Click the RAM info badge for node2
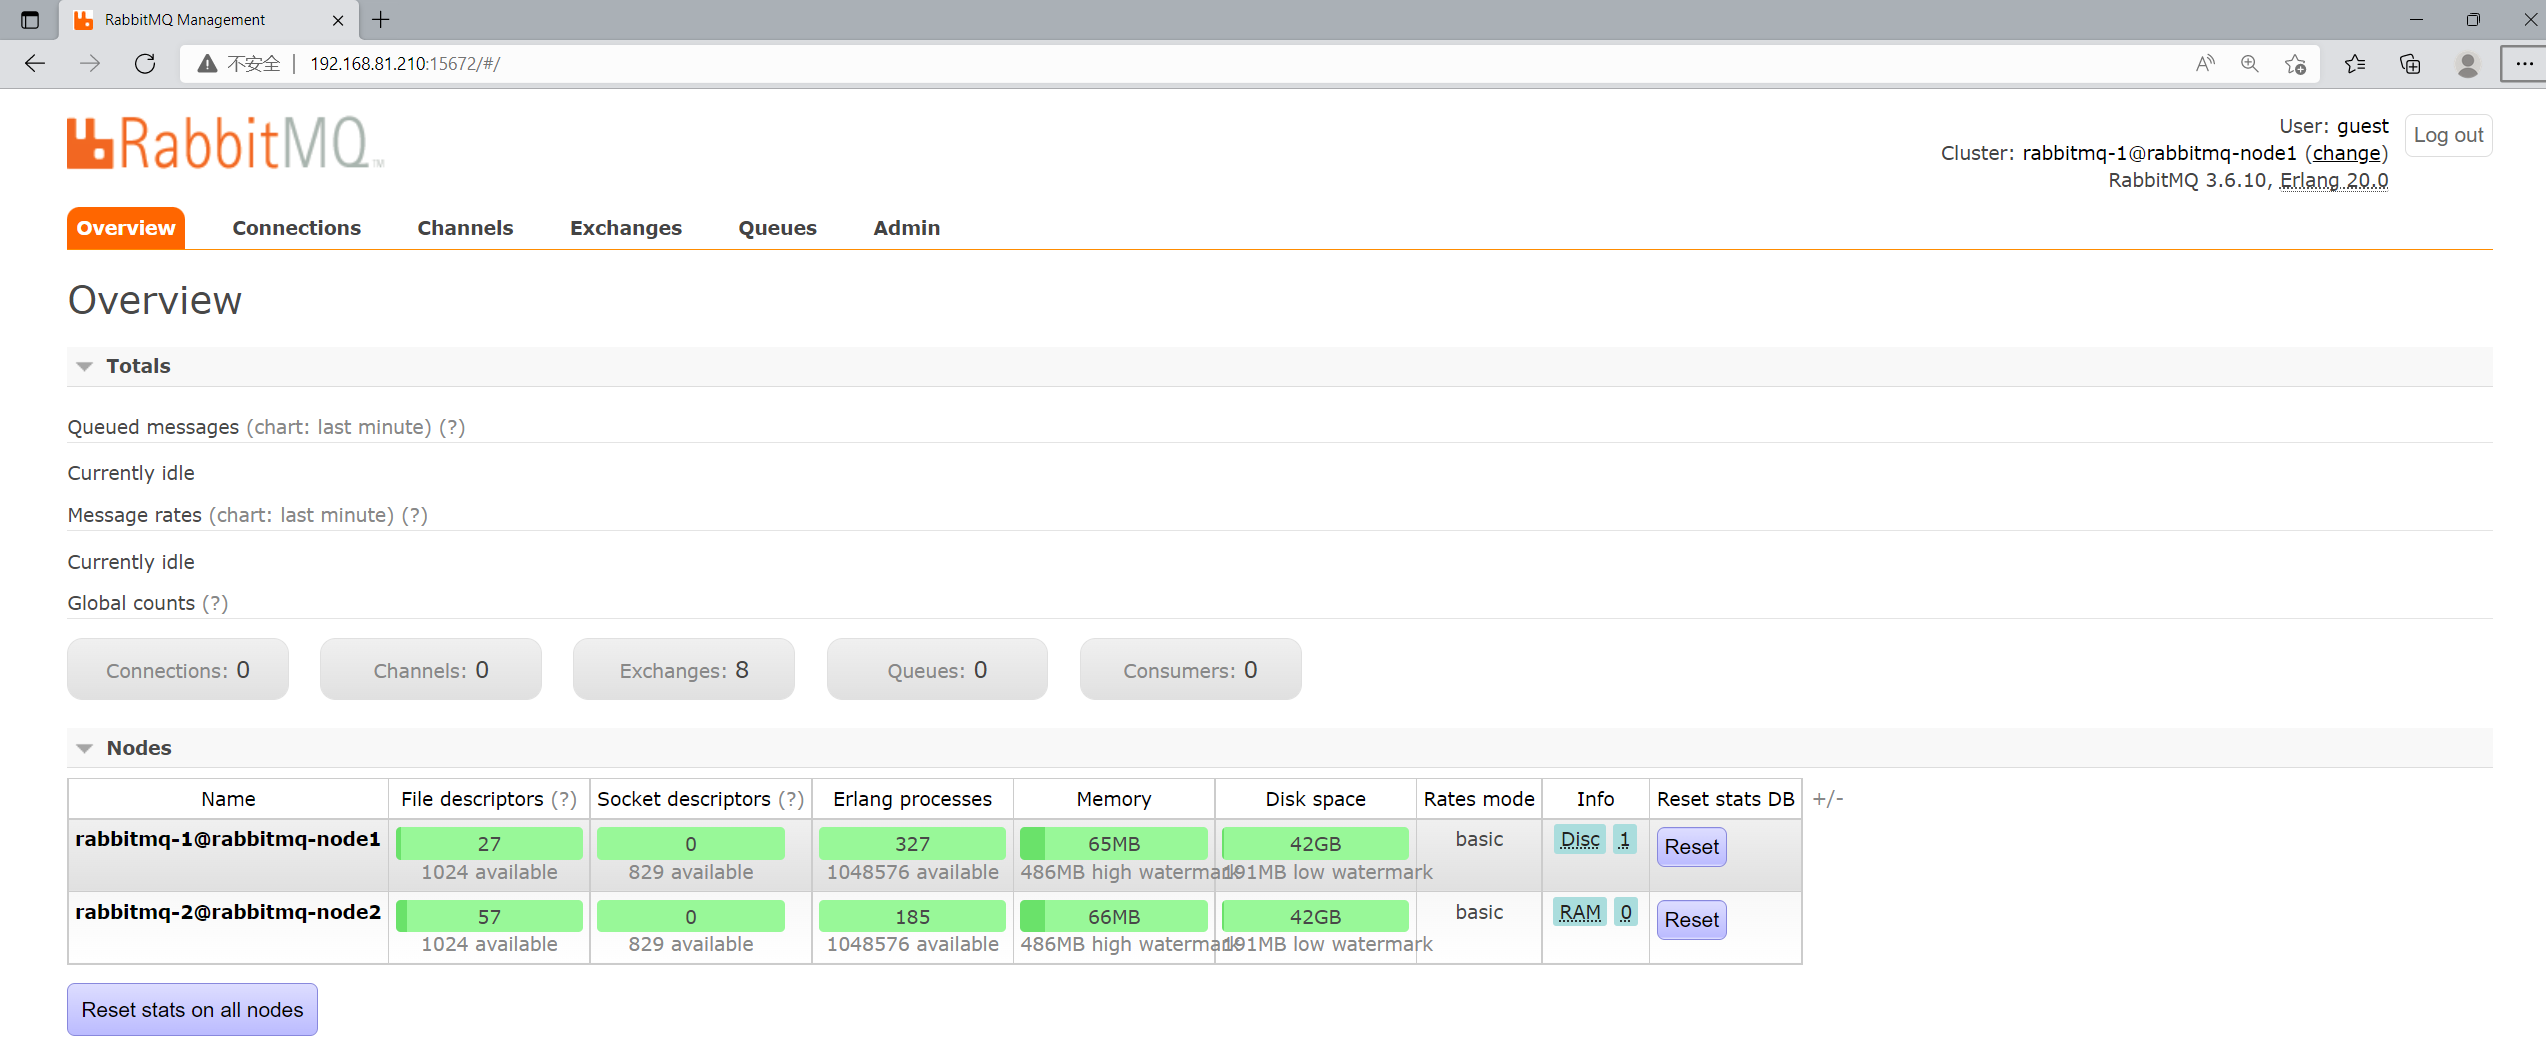 tap(1580, 912)
